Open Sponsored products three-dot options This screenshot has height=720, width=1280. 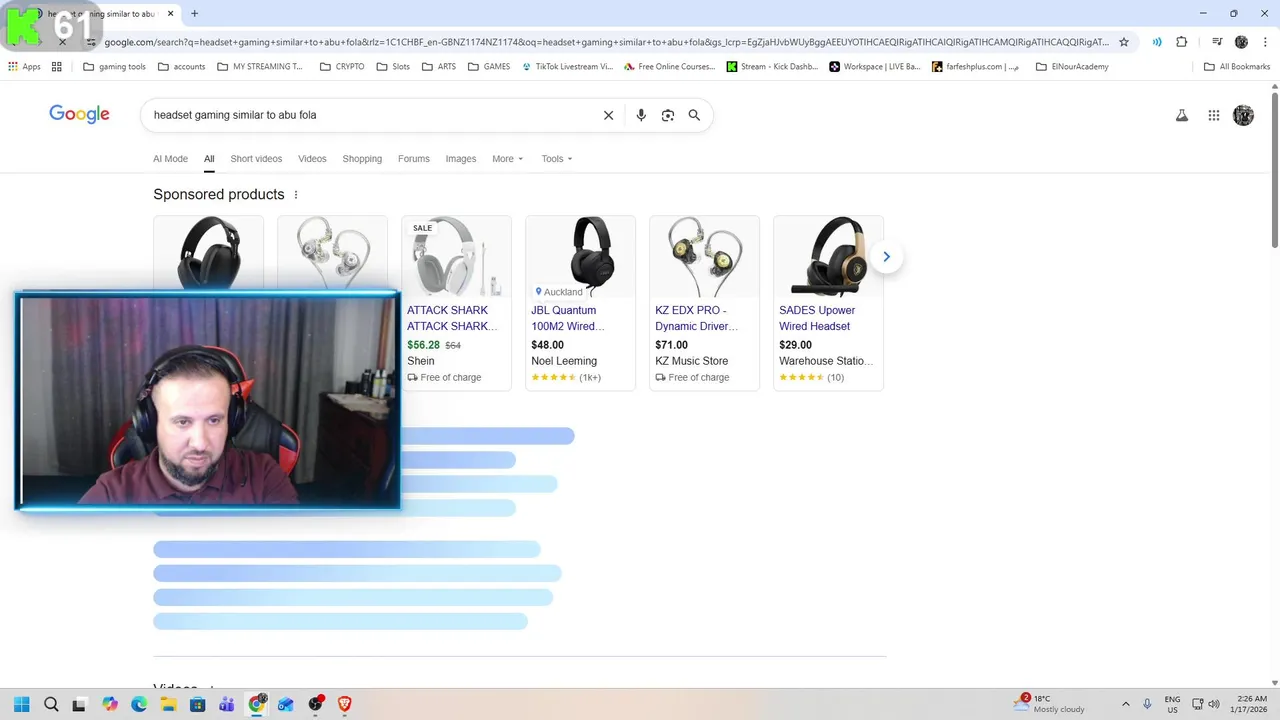pos(296,195)
